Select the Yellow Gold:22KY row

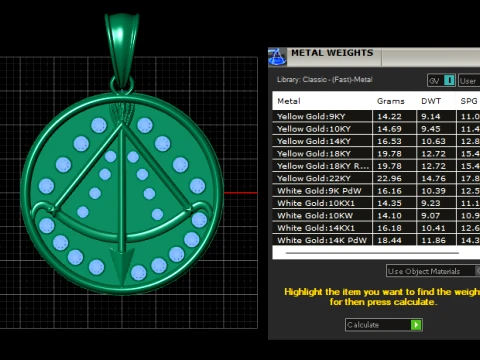pos(376,178)
